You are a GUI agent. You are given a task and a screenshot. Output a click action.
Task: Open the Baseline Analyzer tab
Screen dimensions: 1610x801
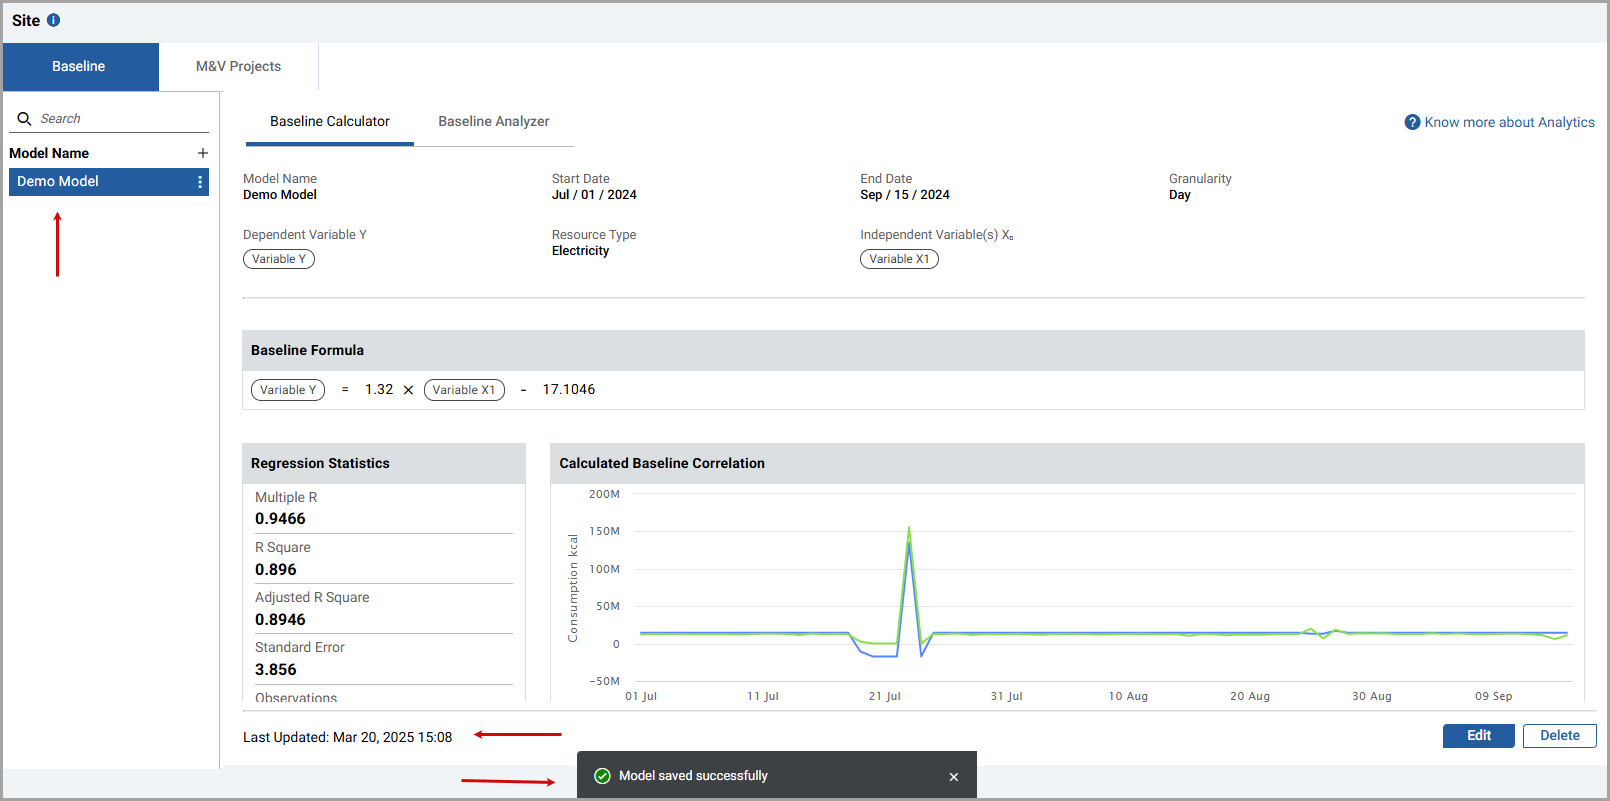[x=493, y=121]
